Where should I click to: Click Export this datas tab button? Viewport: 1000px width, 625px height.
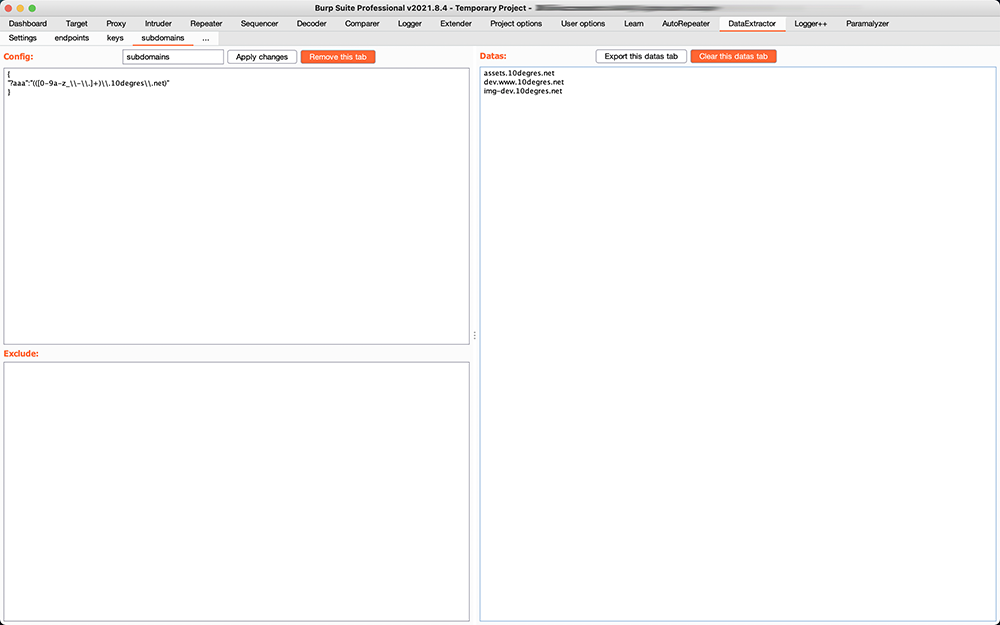tap(641, 56)
